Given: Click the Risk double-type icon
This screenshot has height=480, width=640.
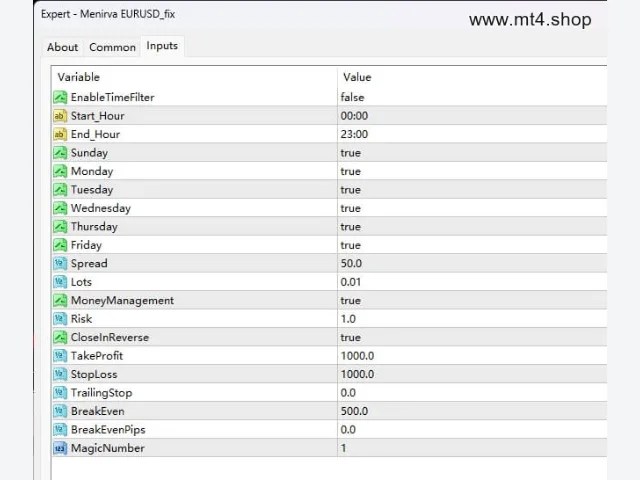Looking at the screenshot, I should 60,319.
